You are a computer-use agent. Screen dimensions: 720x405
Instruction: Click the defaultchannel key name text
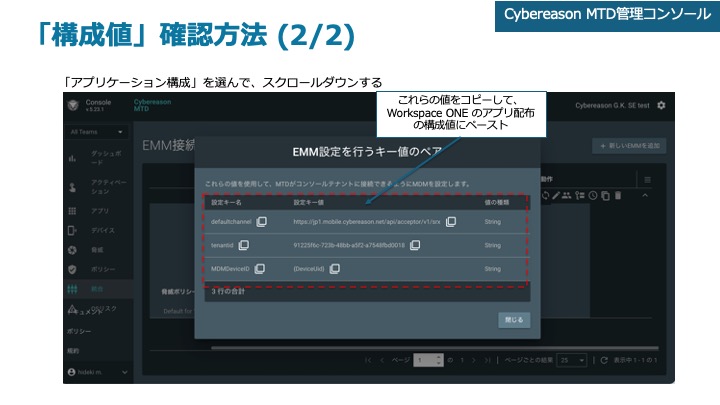[x=231, y=222]
